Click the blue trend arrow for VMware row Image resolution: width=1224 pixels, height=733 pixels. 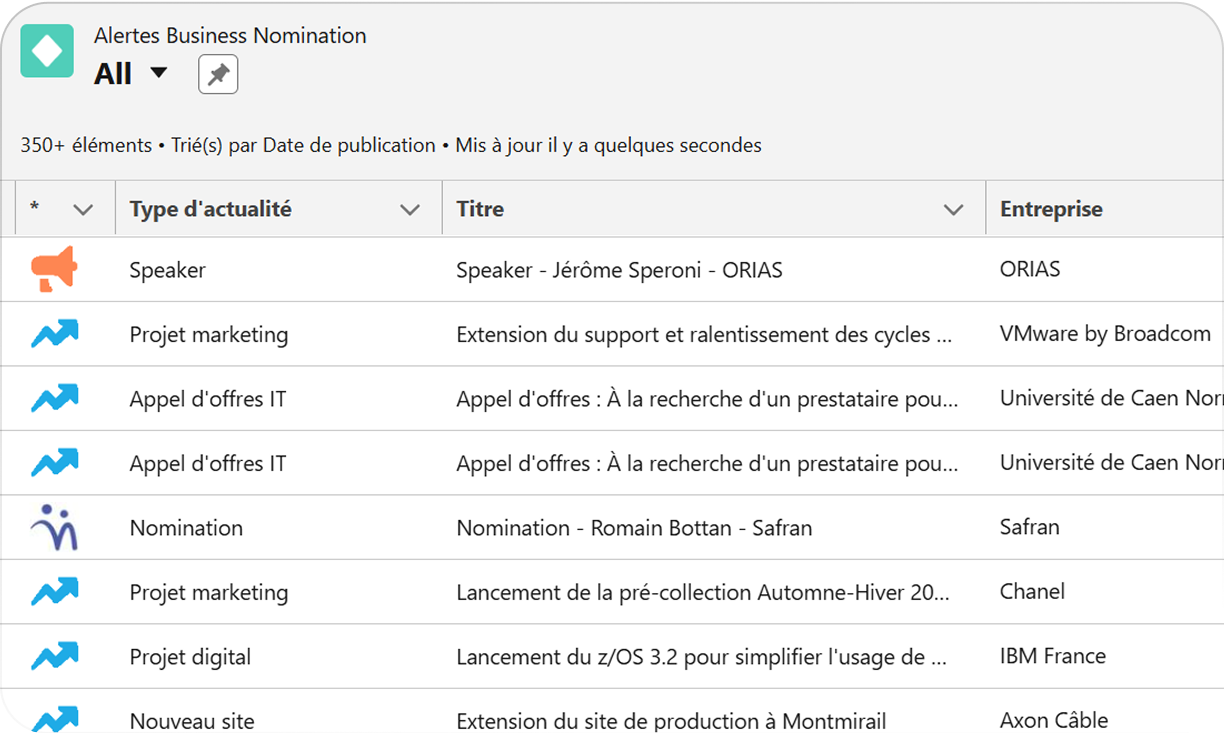point(54,335)
